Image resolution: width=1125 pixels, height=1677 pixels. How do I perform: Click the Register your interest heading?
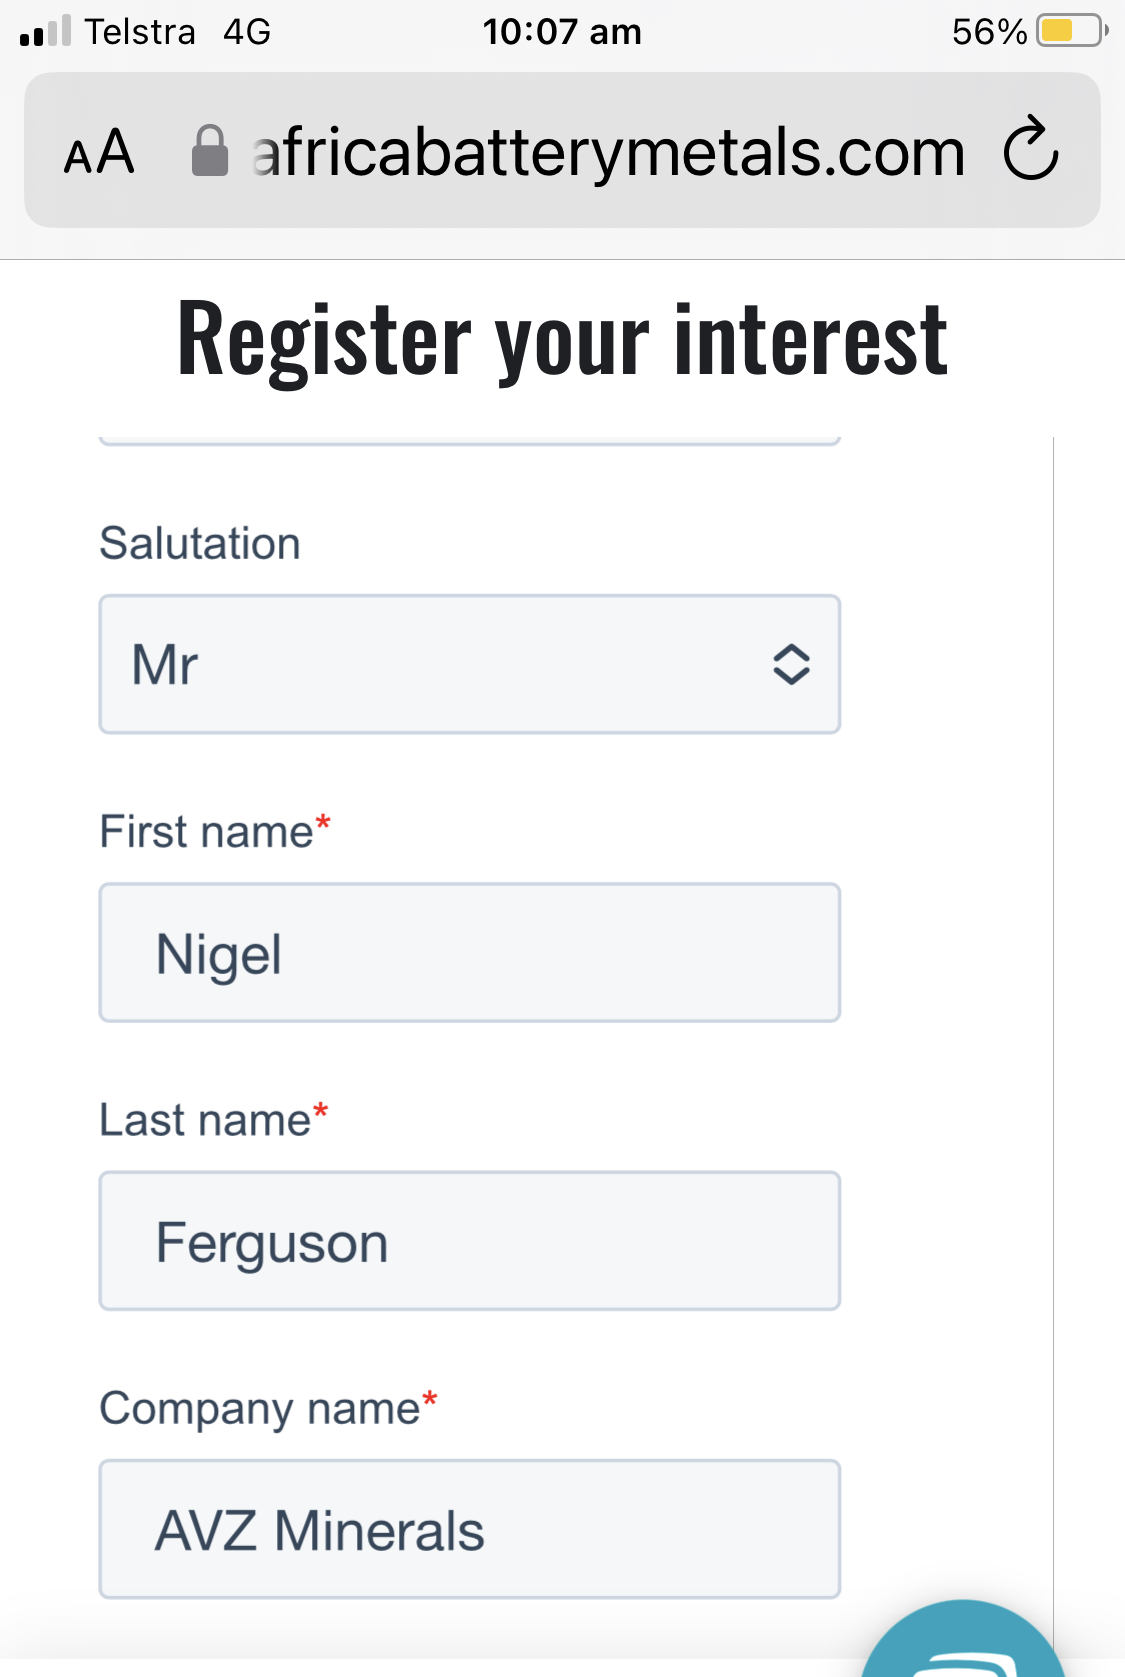pos(562,340)
